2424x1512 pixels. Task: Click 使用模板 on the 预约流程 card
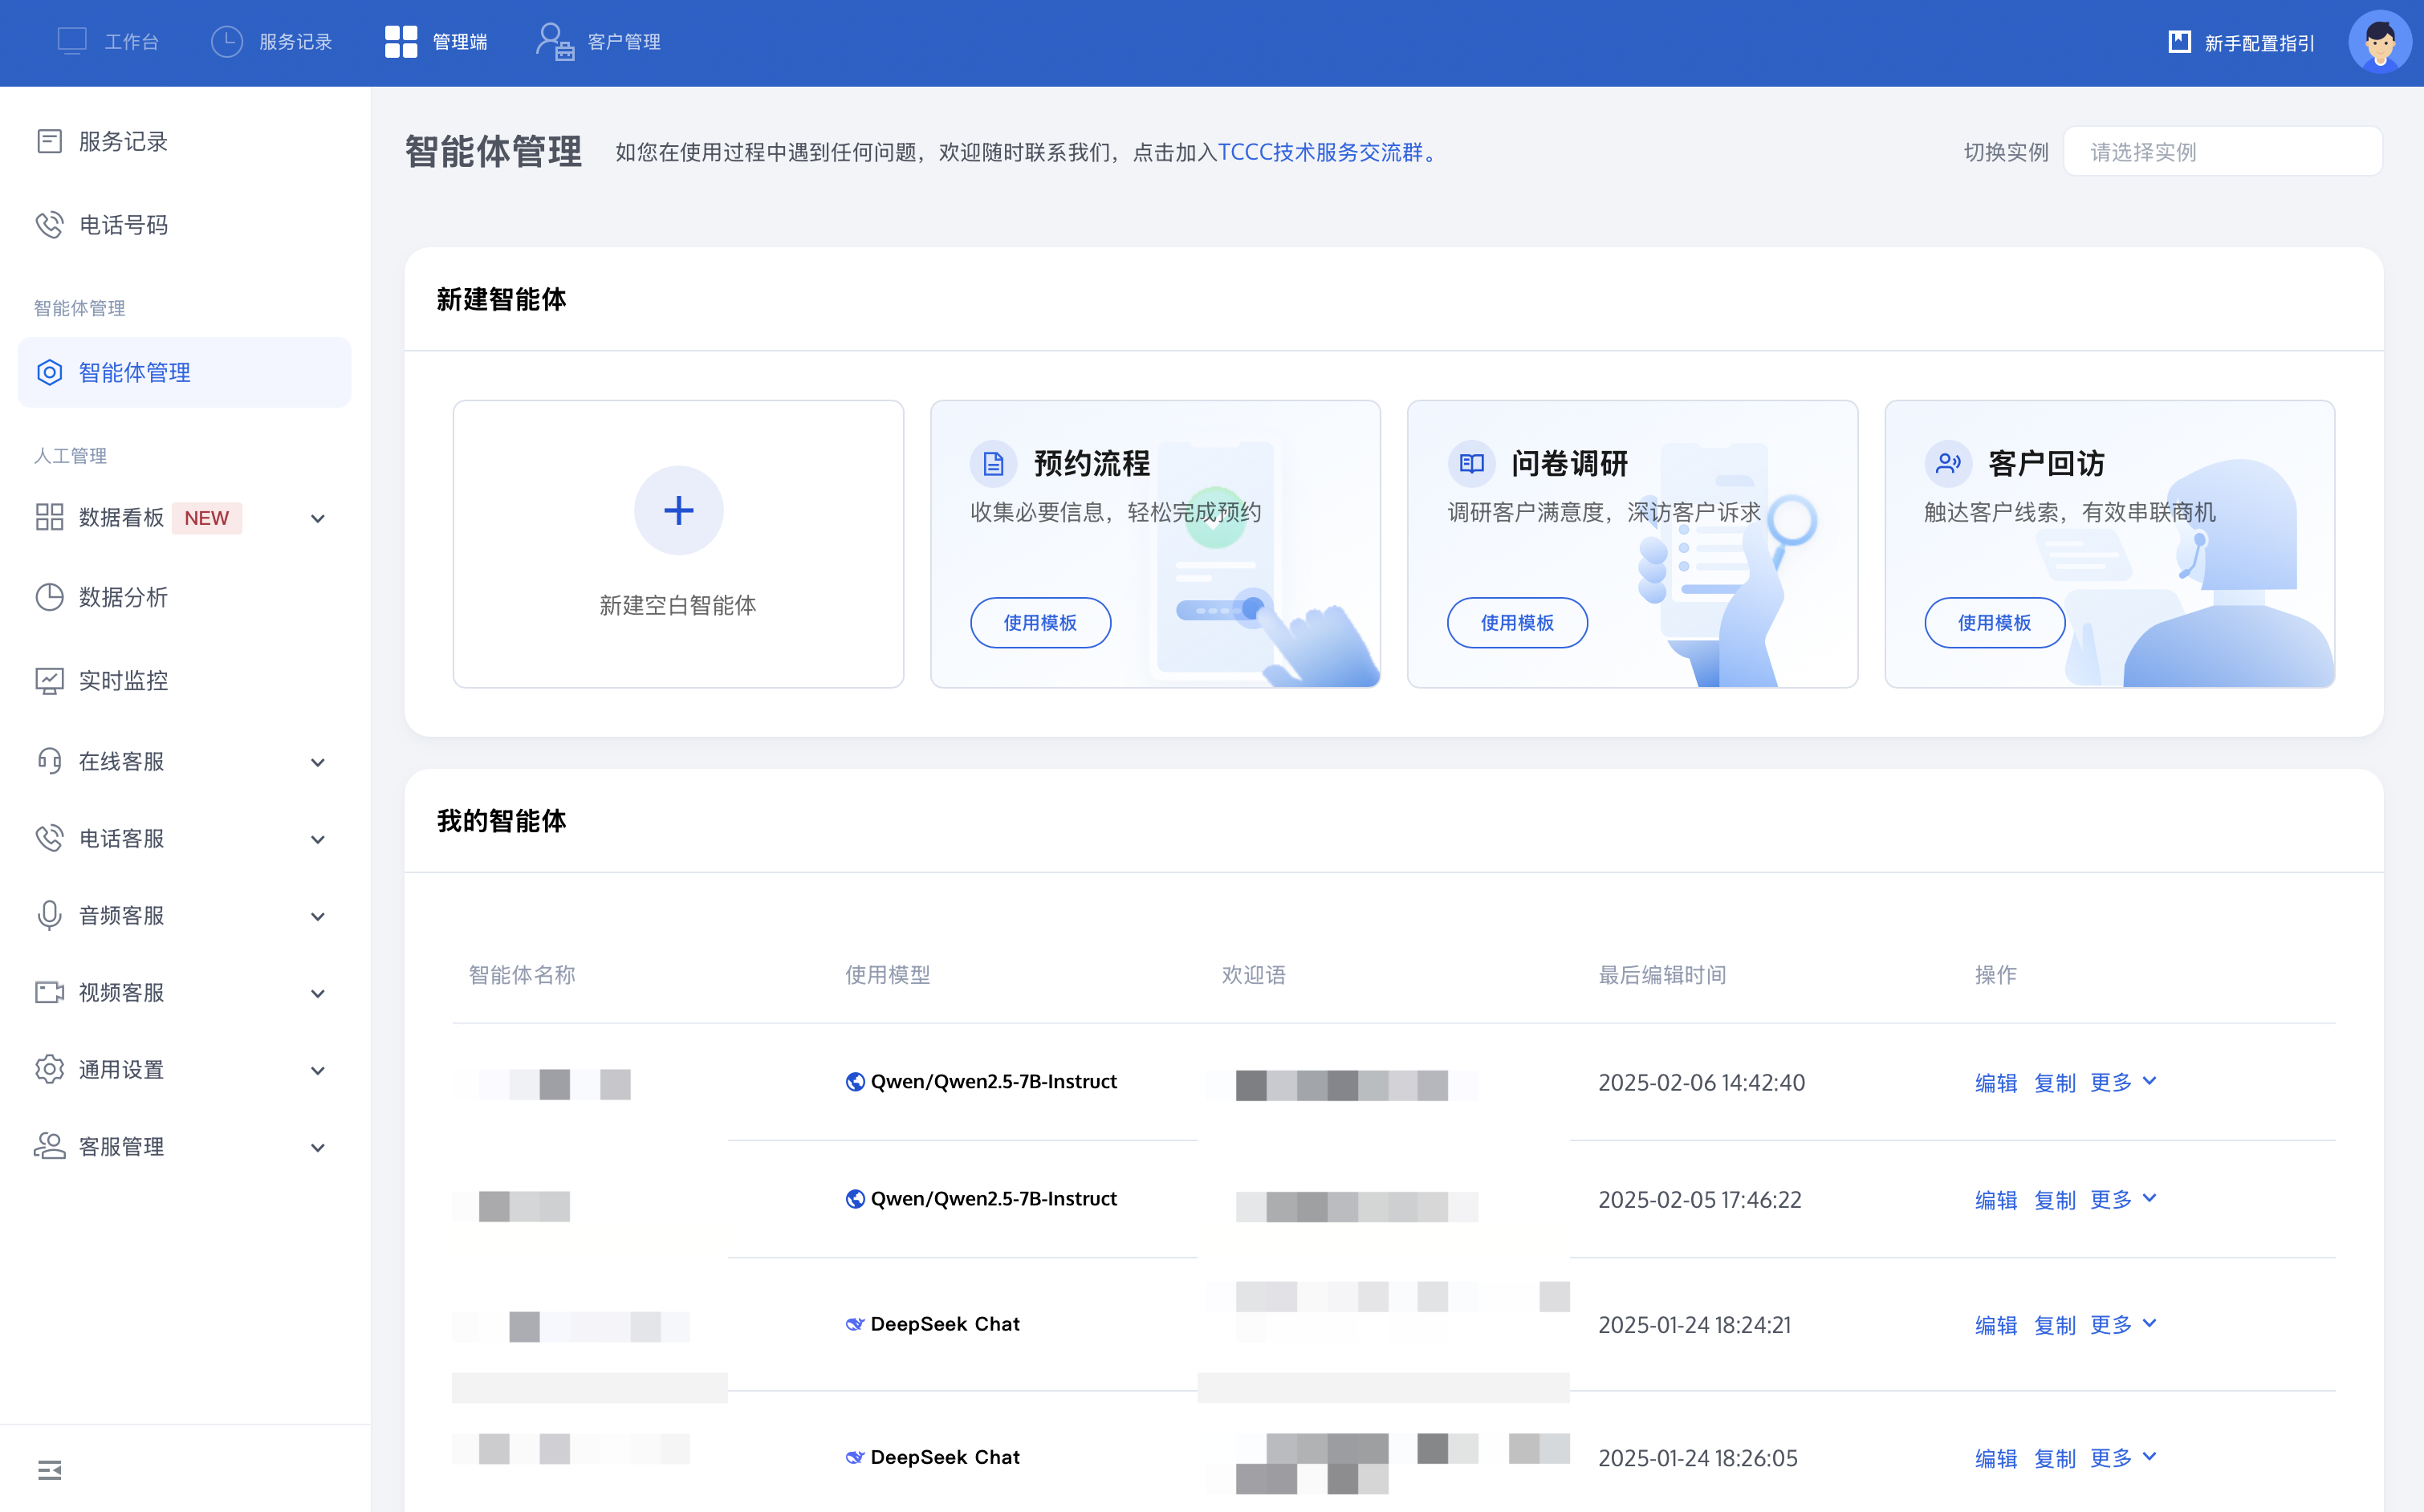tap(1040, 622)
